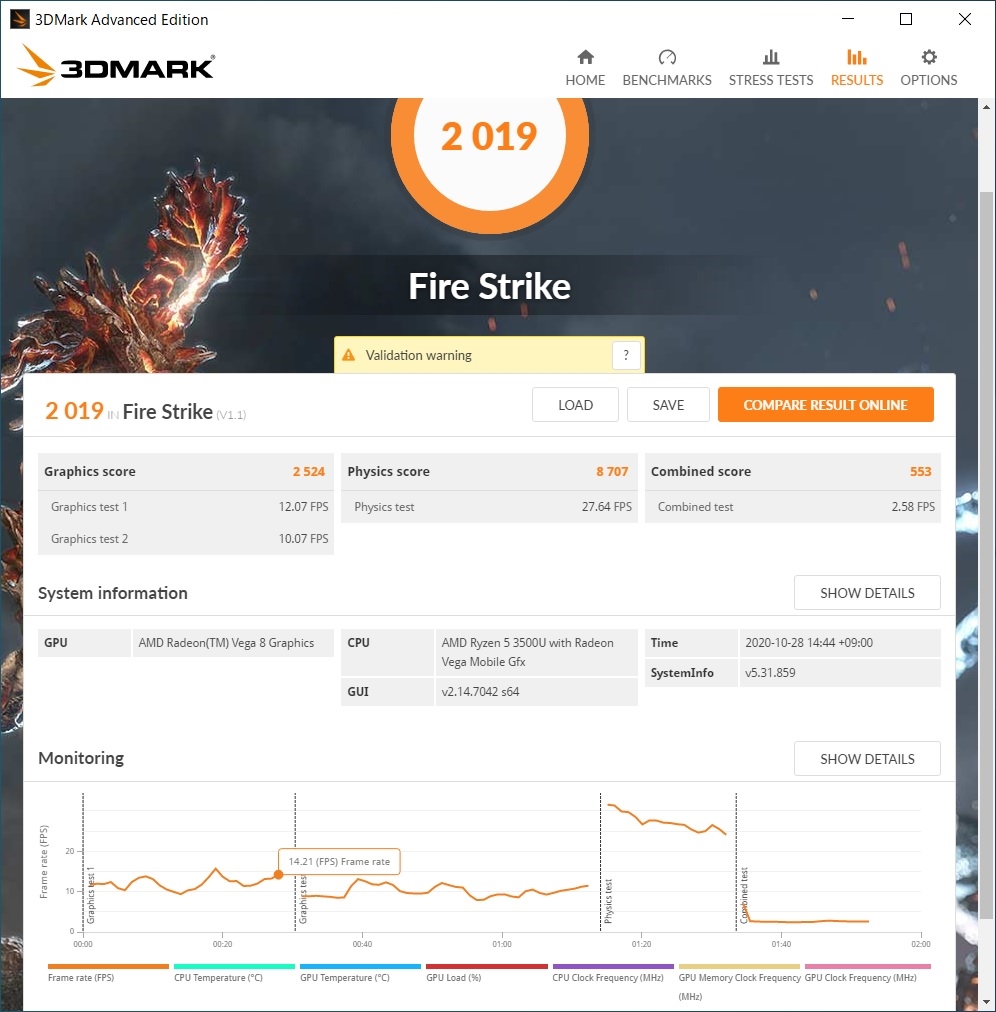Screen dimensions: 996x1012
Task: Click COMPARE RESULT ONLINE button
Action: [x=826, y=405]
